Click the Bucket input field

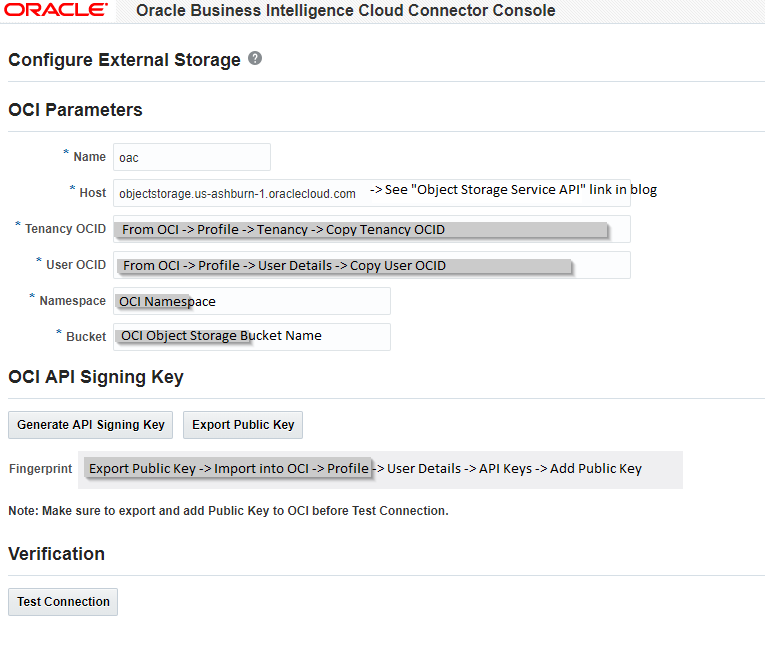pos(251,337)
